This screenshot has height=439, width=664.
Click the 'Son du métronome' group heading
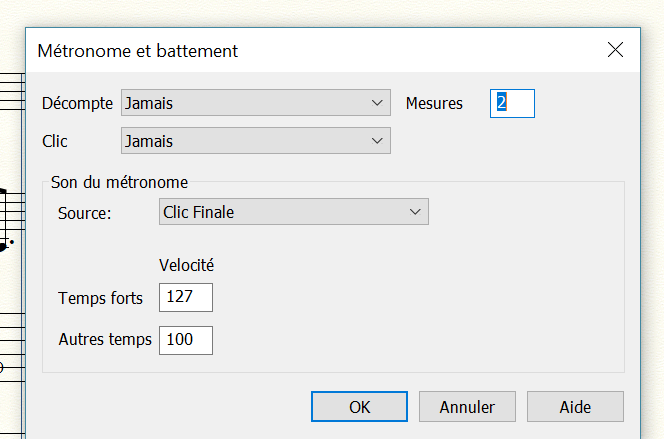click(119, 182)
